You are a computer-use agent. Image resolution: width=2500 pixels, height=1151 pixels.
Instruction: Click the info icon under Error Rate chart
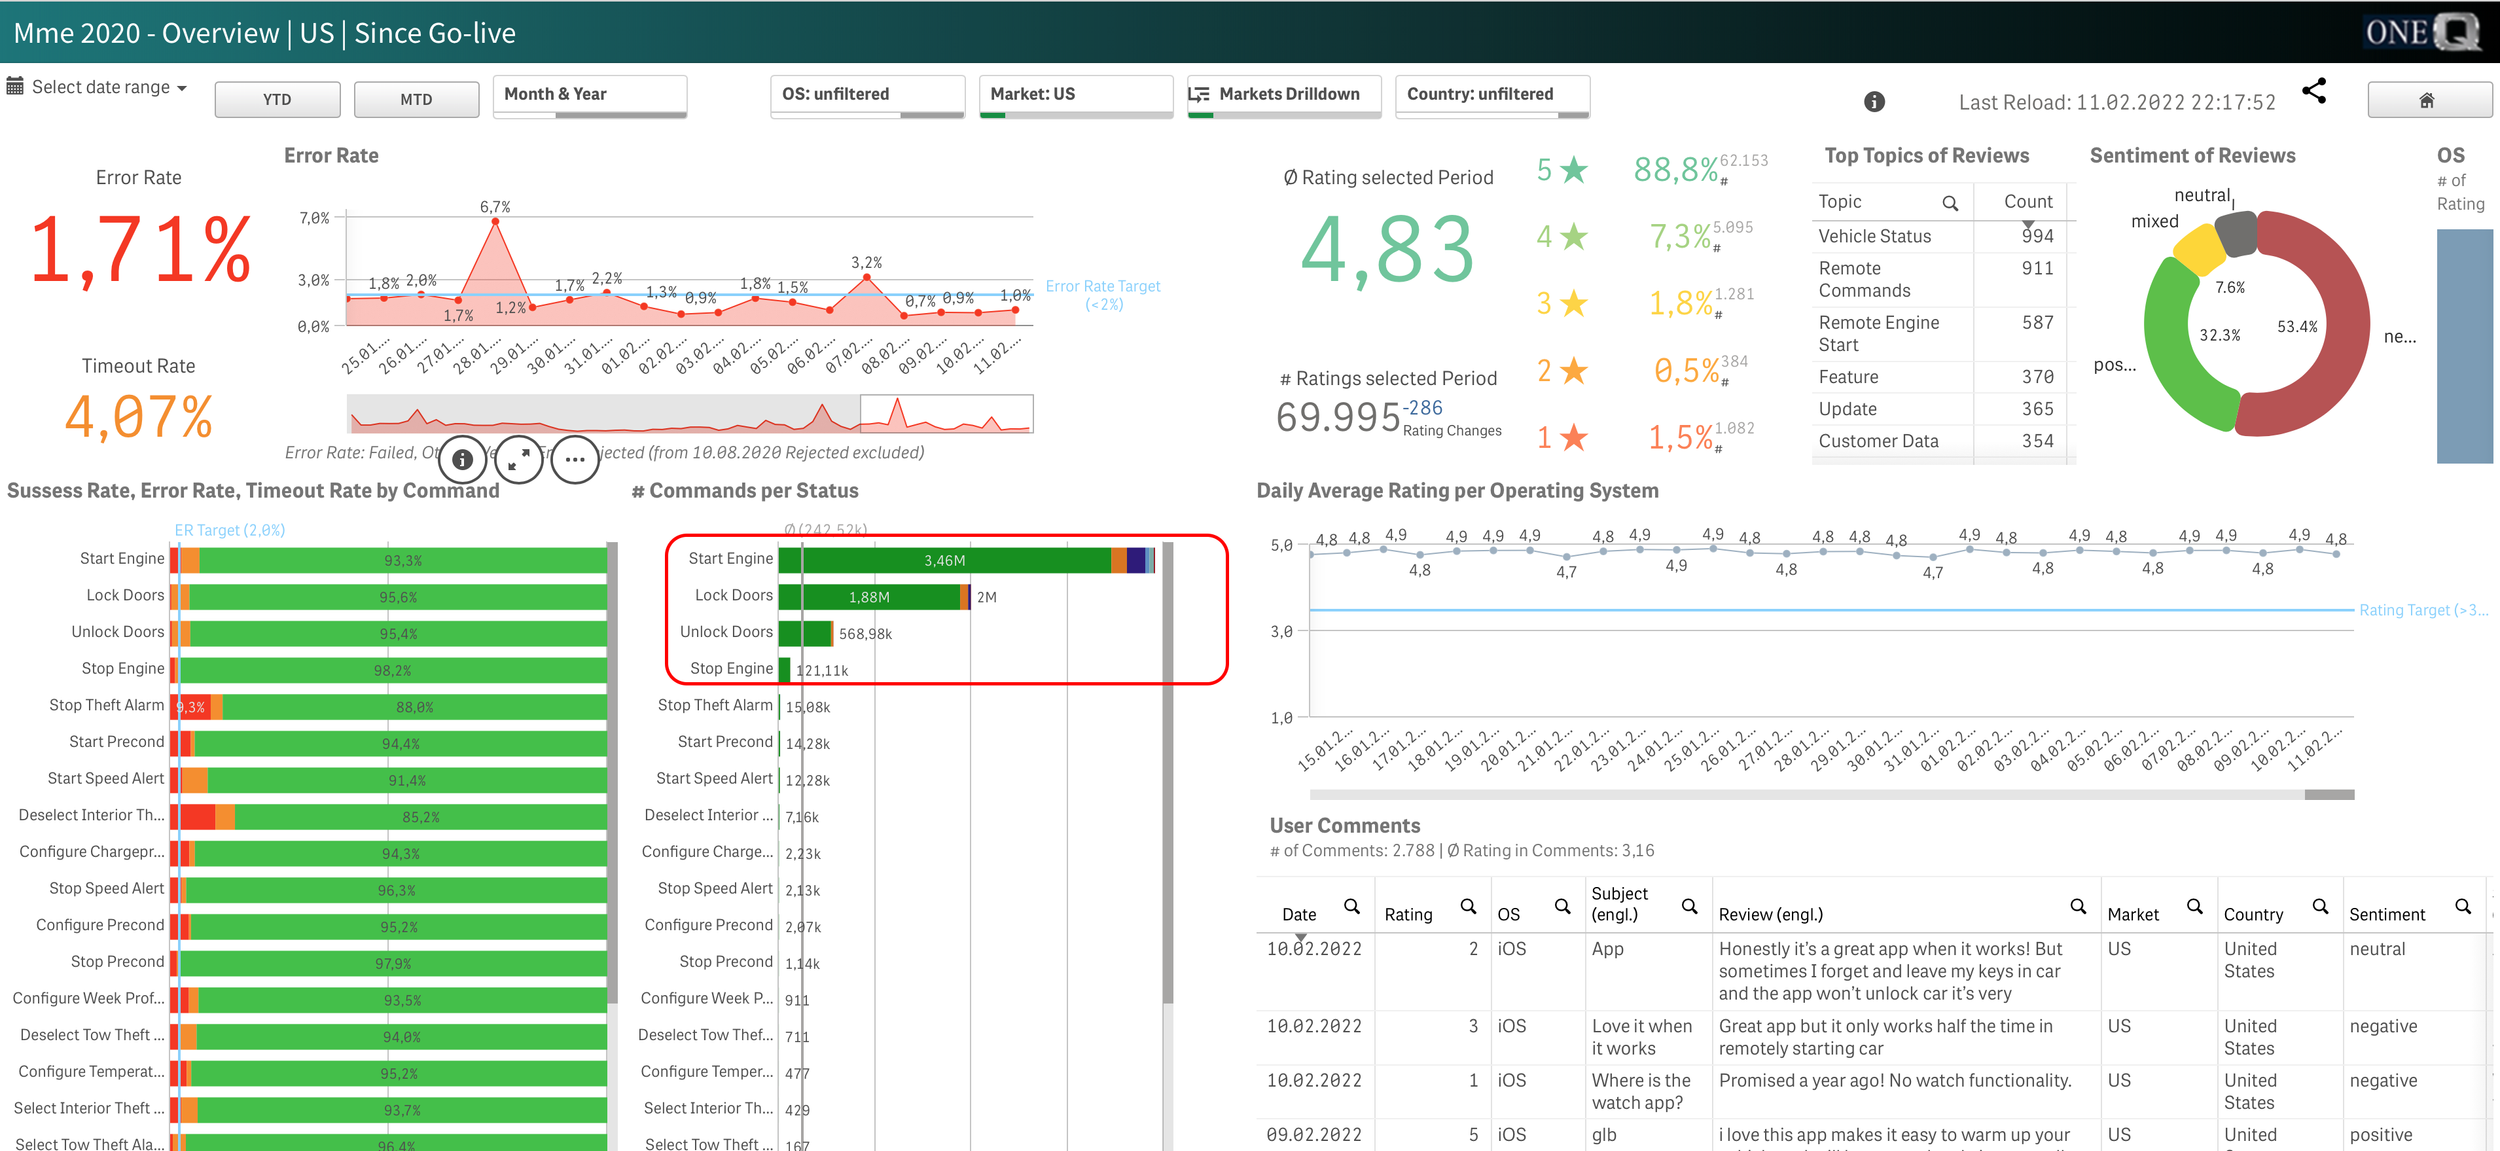tap(462, 460)
